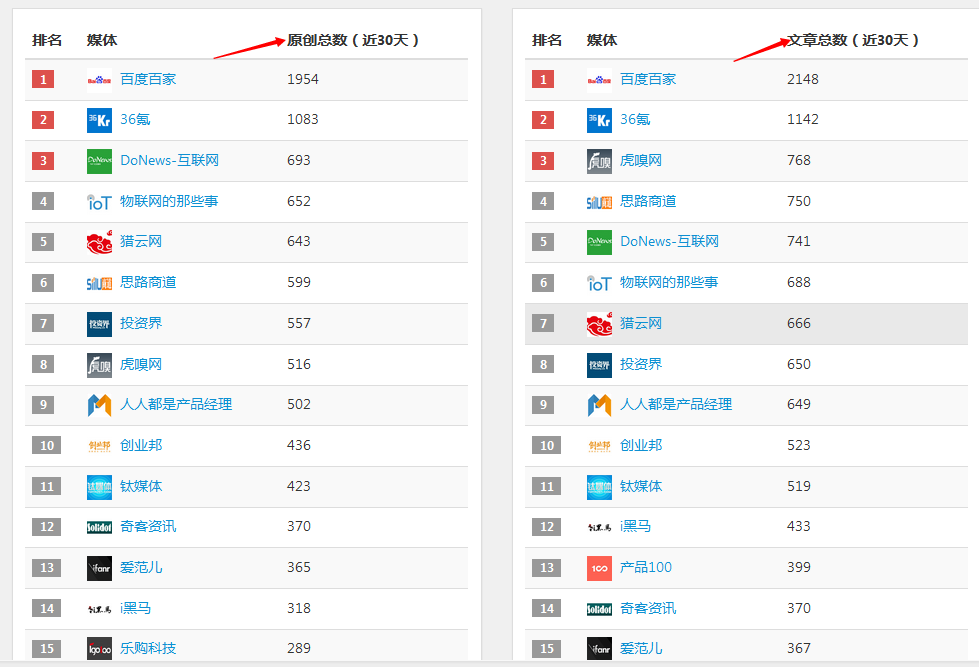Click the 产品100 red logo

[599, 568]
